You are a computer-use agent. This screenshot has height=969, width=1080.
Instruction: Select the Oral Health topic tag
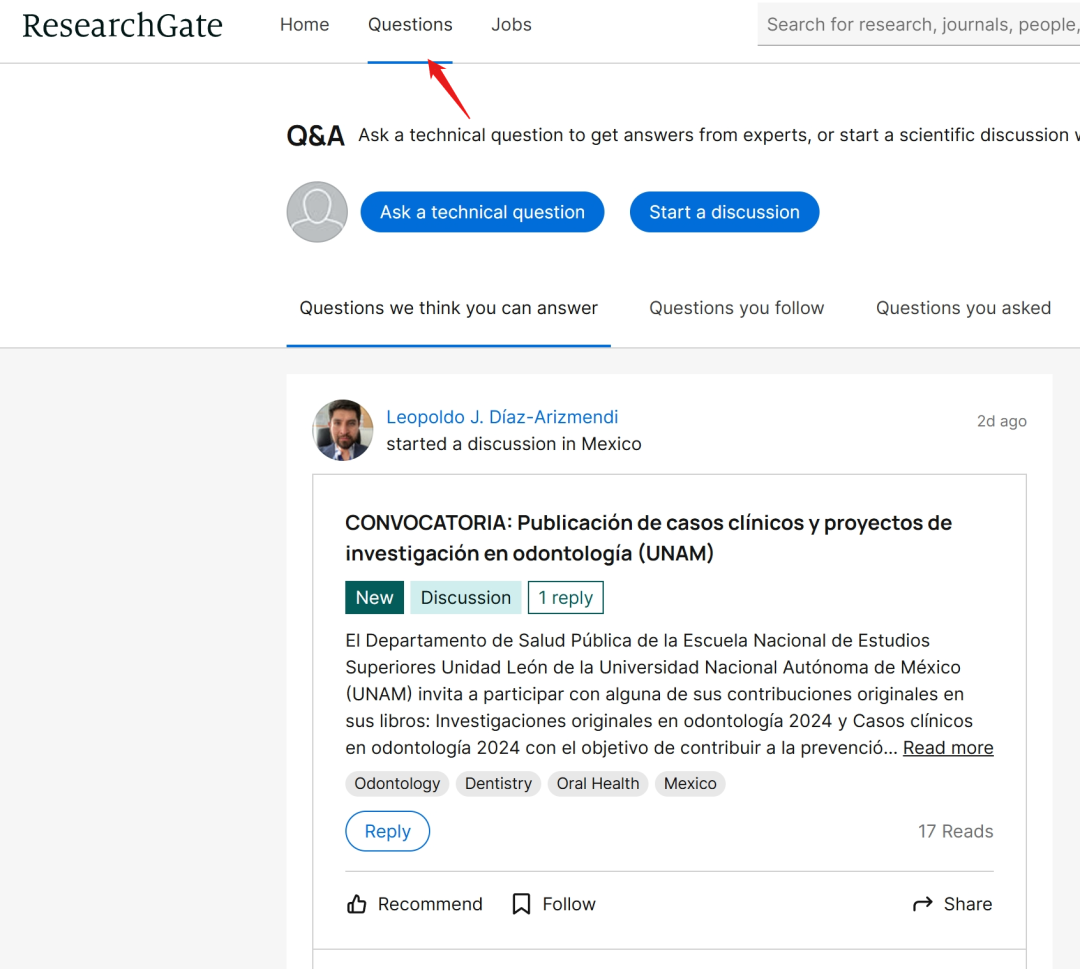click(598, 784)
